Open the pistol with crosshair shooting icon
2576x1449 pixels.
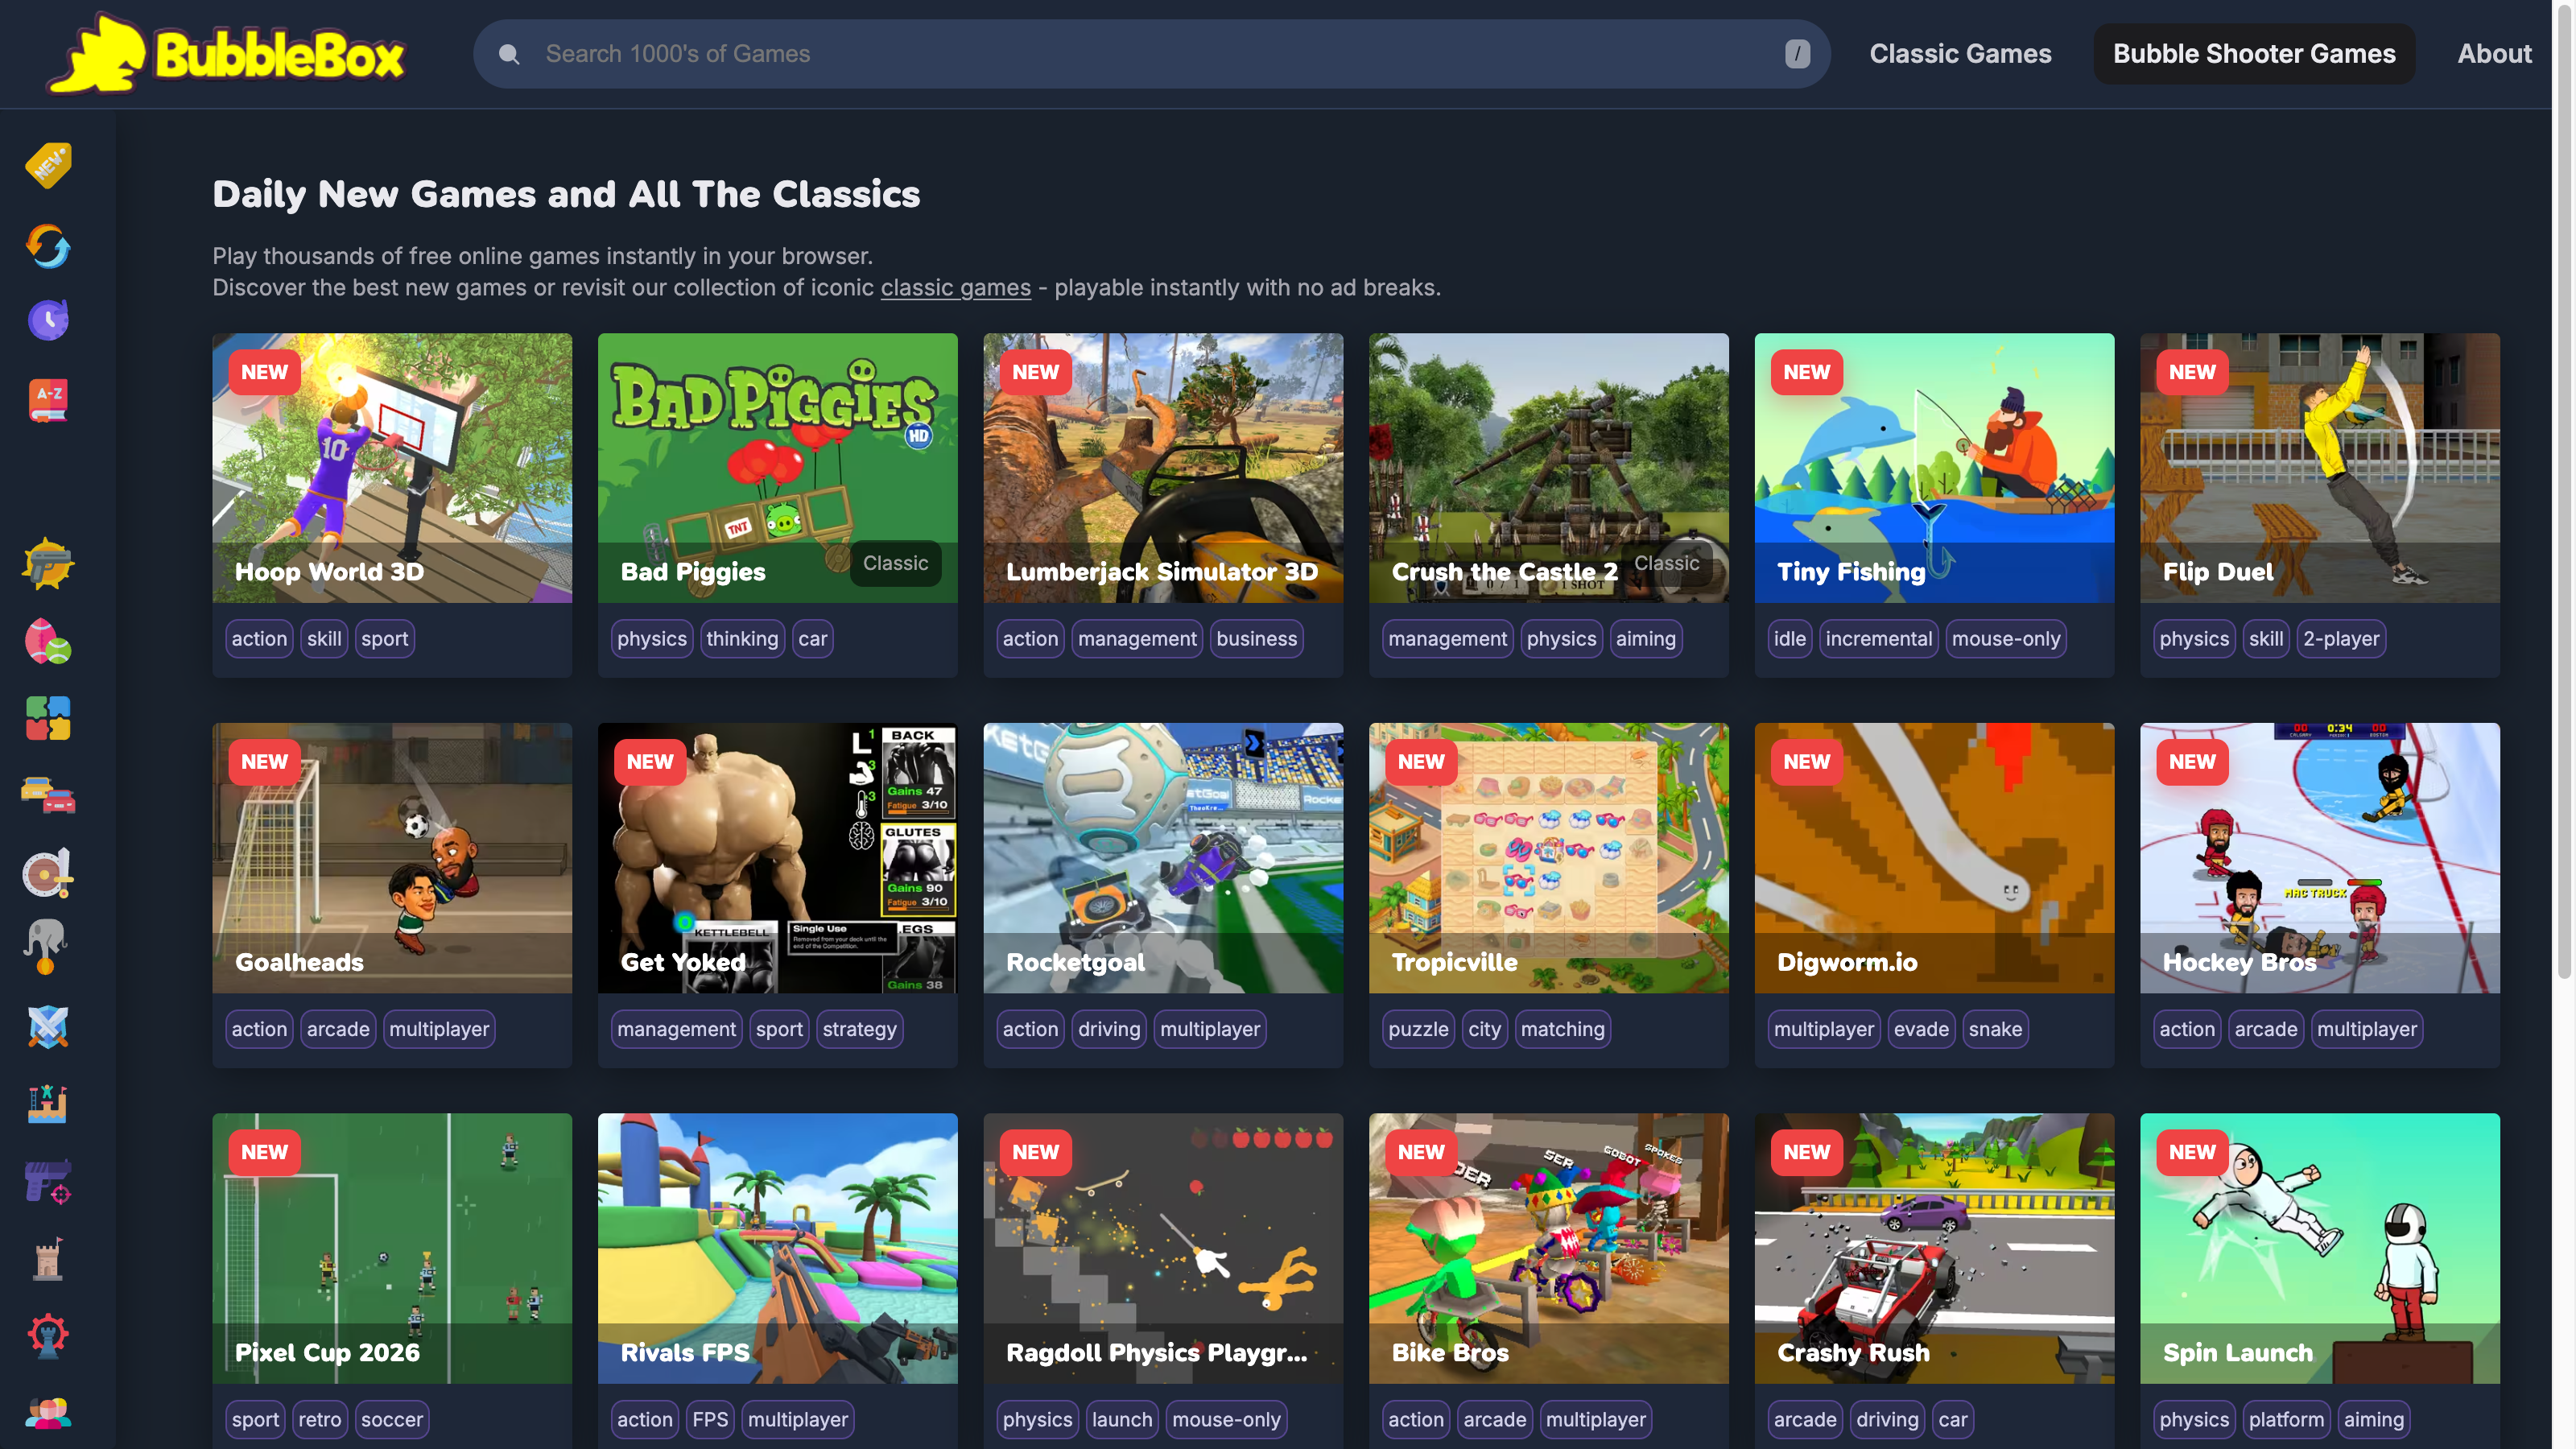[48, 1182]
